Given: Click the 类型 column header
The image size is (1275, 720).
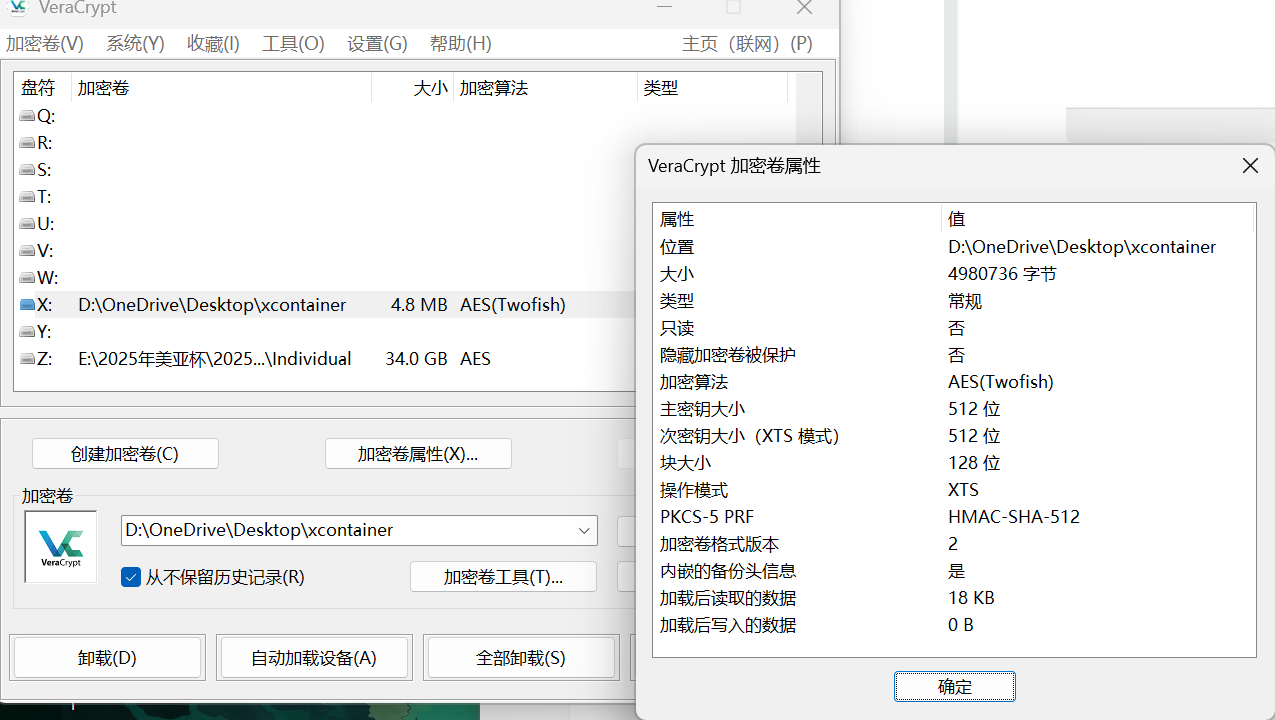Looking at the screenshot, I should (712, 88).
